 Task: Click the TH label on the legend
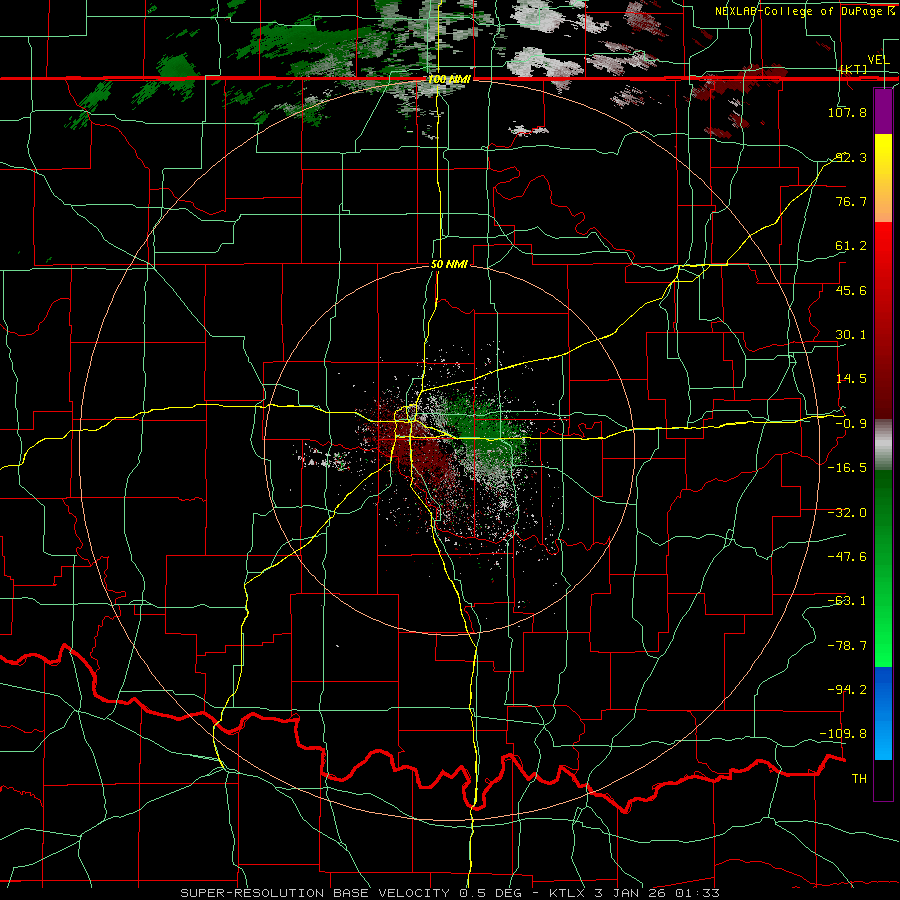pyautogui.click(x=859, y=779)
